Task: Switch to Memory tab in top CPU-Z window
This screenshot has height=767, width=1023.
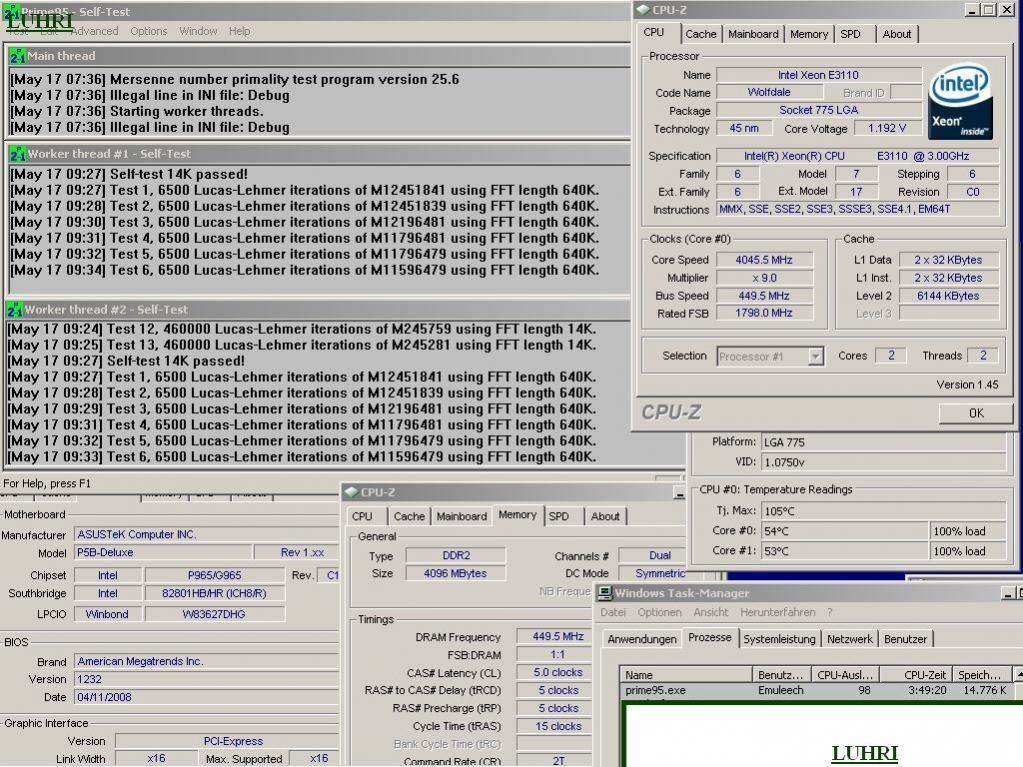Action: pos(809,34)
